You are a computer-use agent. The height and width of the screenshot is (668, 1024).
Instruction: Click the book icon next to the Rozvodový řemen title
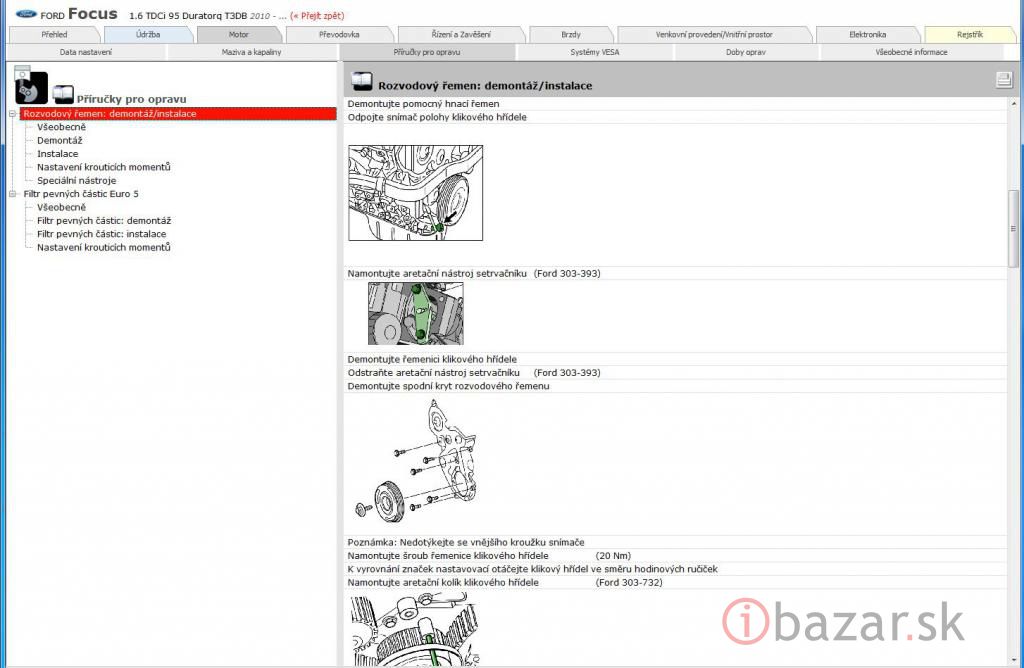click(363, 83)
